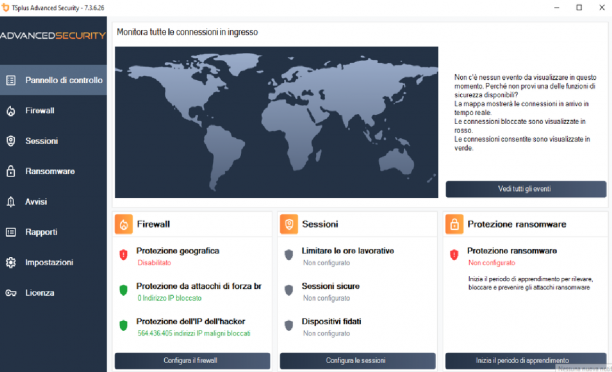Open Protezione dell'IP dell'hacker entry
The width and height of the screenshot is (612, 372).
pyautogui.click(x=190, y=321)
